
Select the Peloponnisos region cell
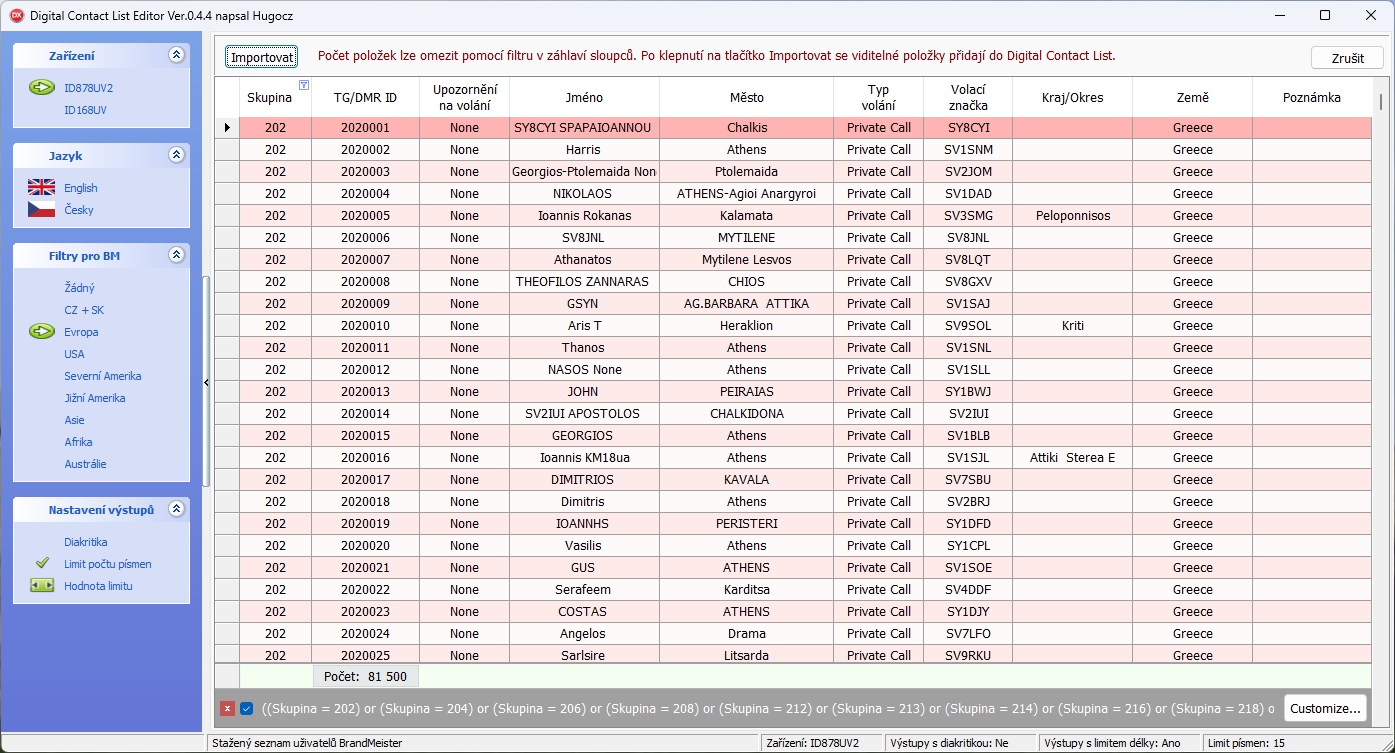point(1072,215)
